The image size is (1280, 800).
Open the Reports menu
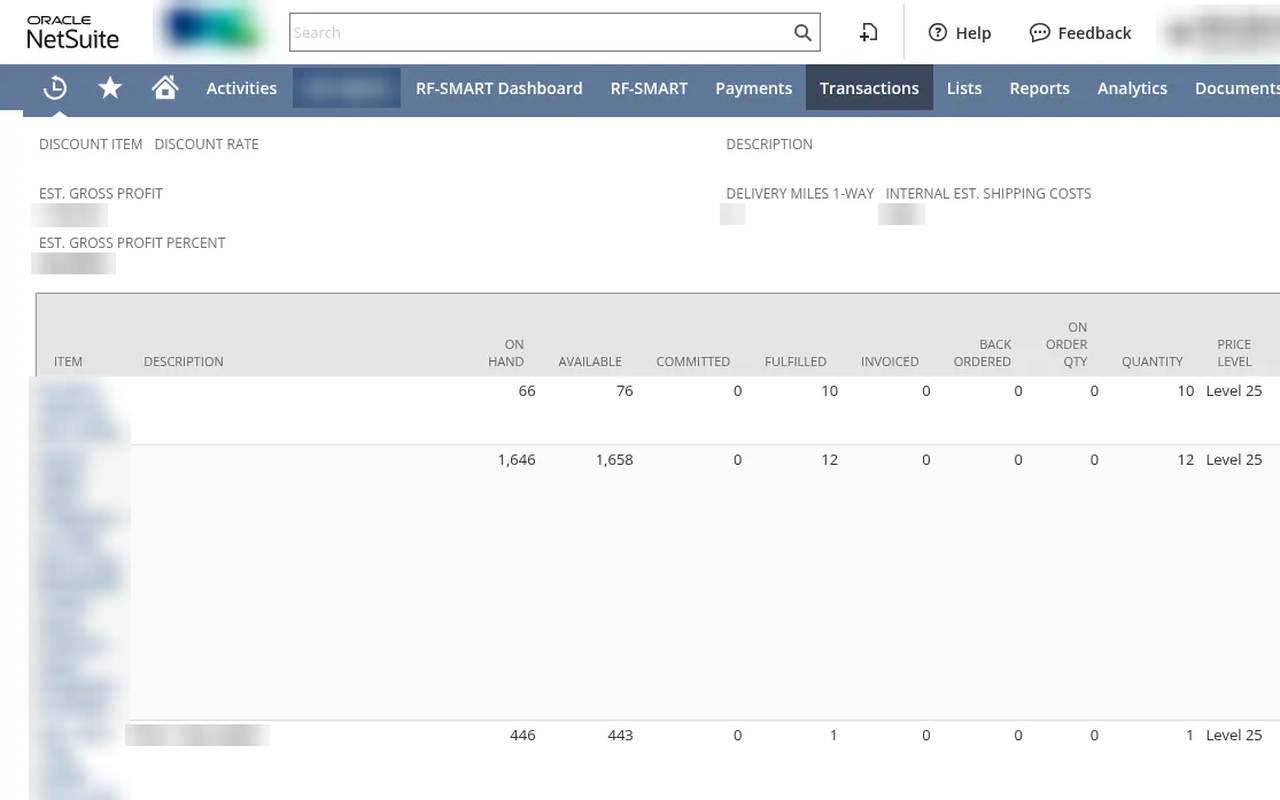click(x=1039, y=88)
